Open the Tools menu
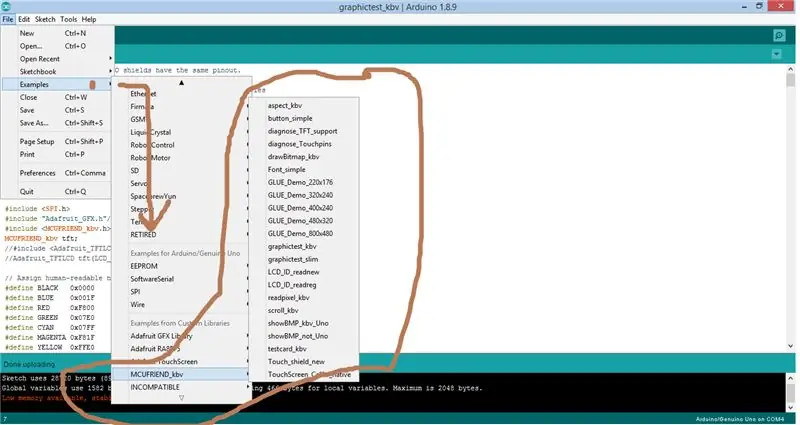Screen dimensions: 800x425 coord(68,19)
